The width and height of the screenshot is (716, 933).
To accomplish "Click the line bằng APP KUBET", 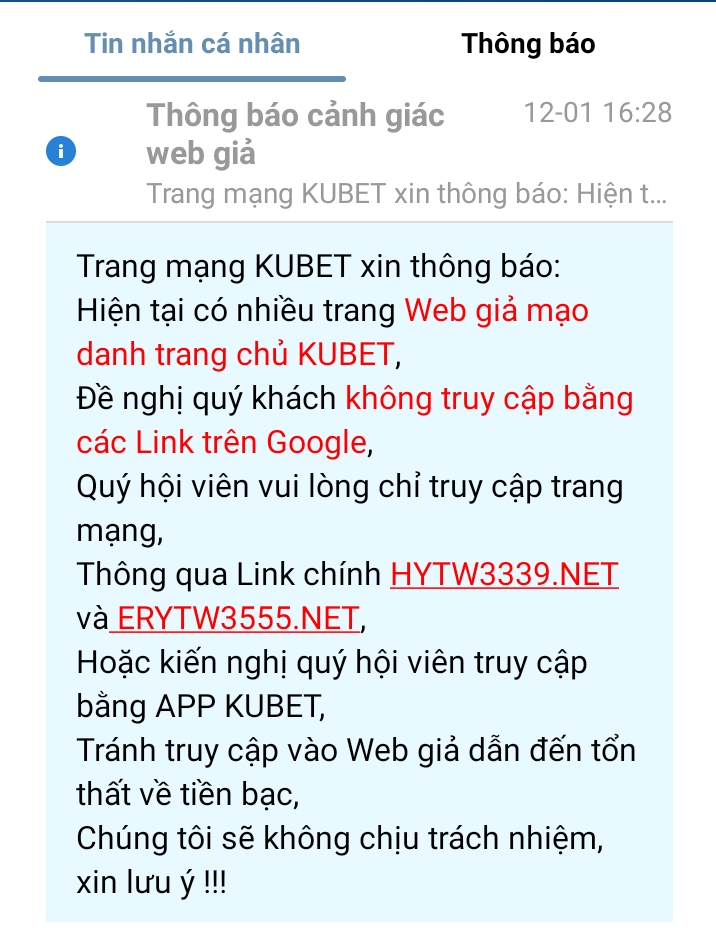I will tap(201, 706).
